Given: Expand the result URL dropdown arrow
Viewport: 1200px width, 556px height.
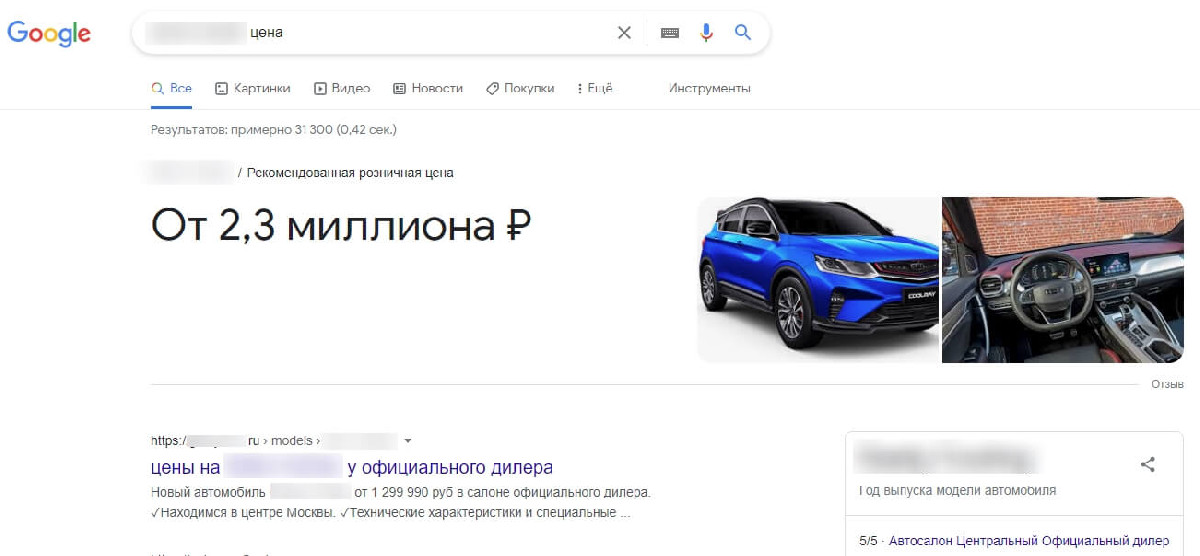Looking at the screenshot, I should 408,441.
